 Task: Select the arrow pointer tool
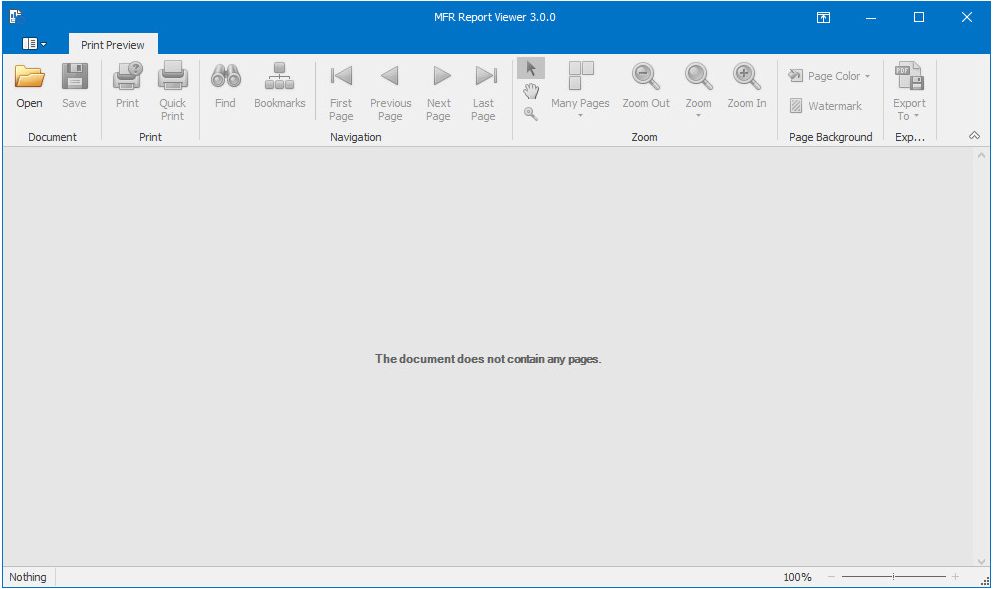pos(531,68)
